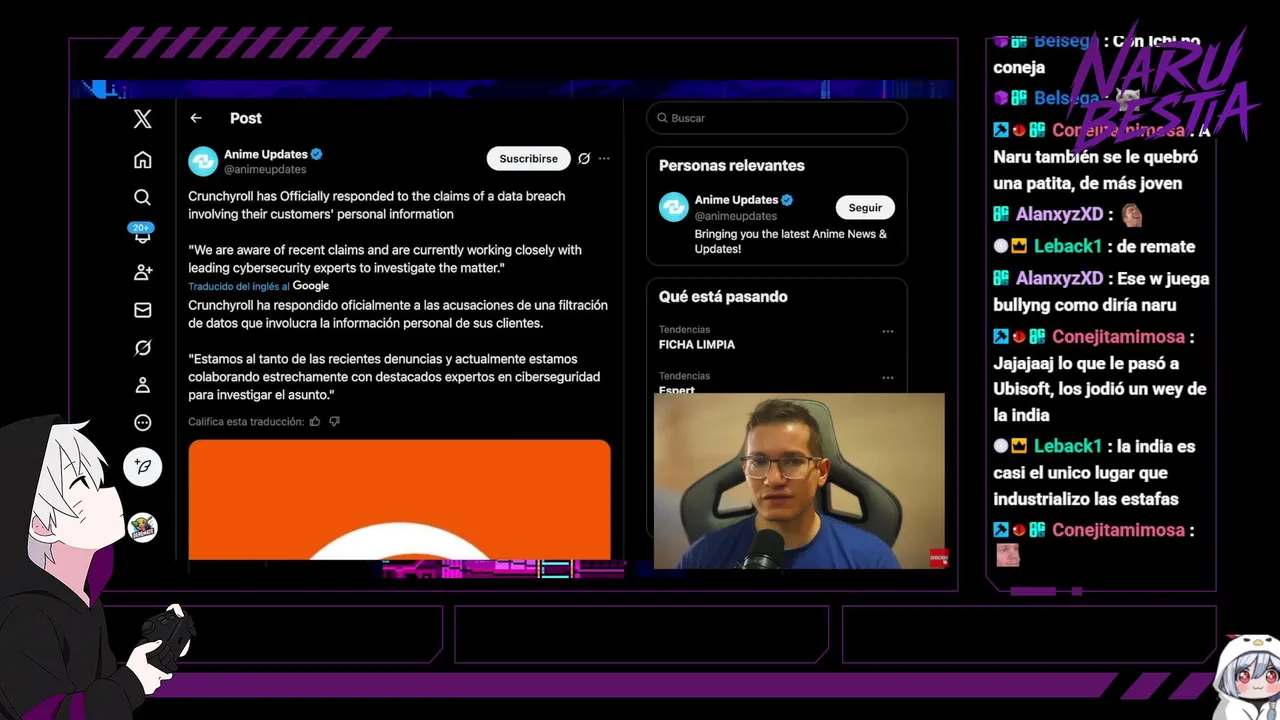
Task: Open options for FICHA LIMPIA trend
Action: 888,332
